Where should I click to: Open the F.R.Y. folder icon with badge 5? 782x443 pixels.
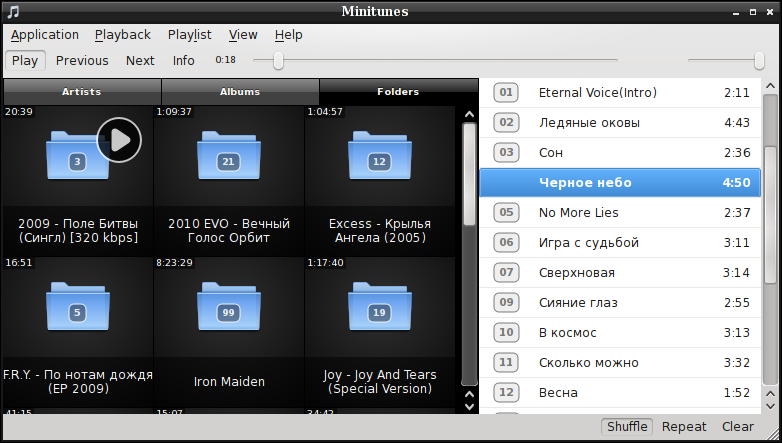pos(77,306)
